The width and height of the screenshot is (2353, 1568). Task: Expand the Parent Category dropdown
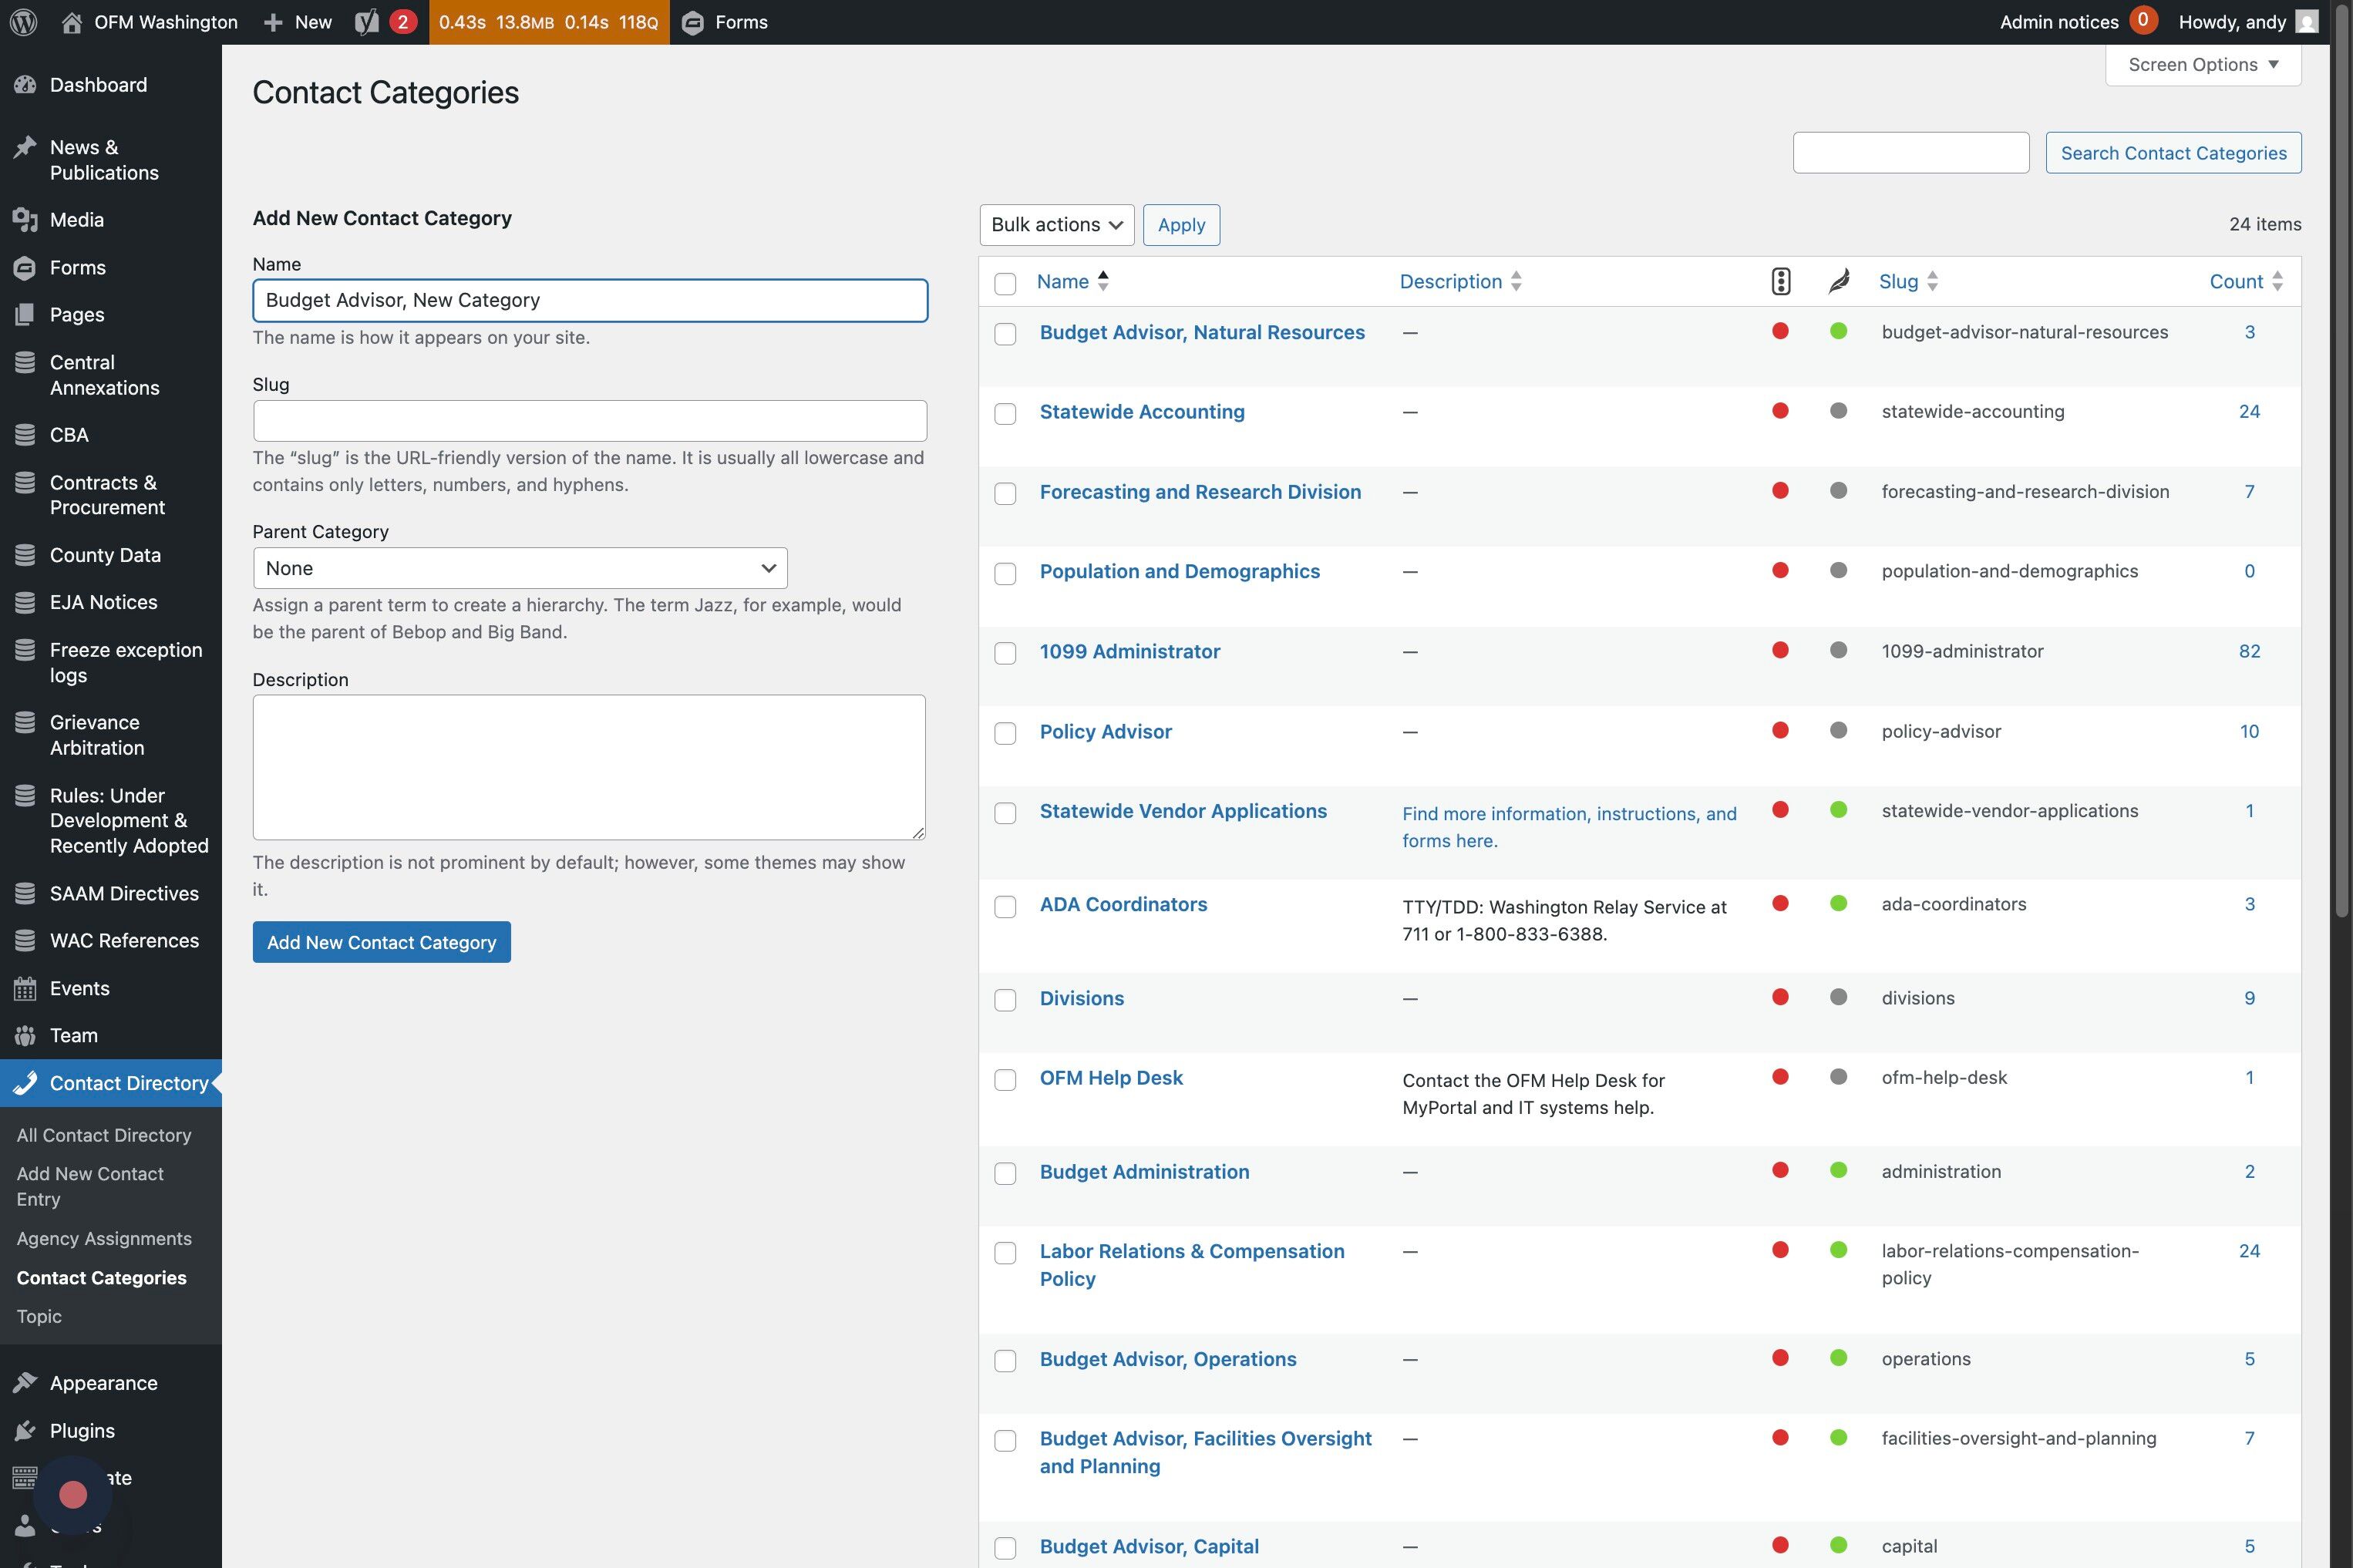520,568
